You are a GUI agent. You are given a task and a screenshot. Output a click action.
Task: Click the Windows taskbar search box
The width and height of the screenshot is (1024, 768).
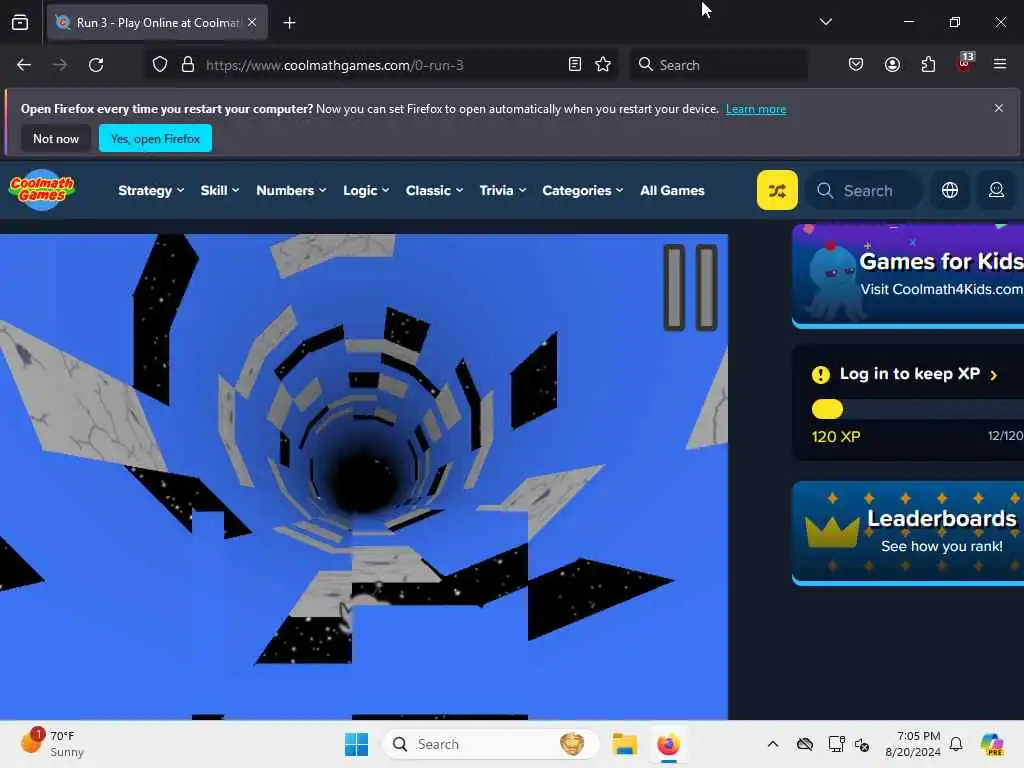coord(490,744)
